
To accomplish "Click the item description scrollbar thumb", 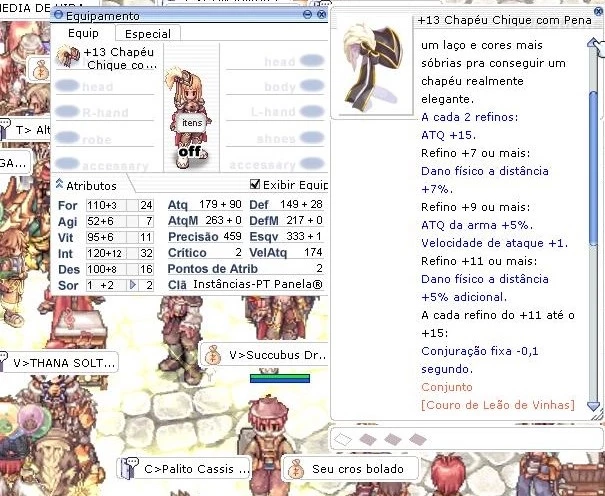I will 593,166.
